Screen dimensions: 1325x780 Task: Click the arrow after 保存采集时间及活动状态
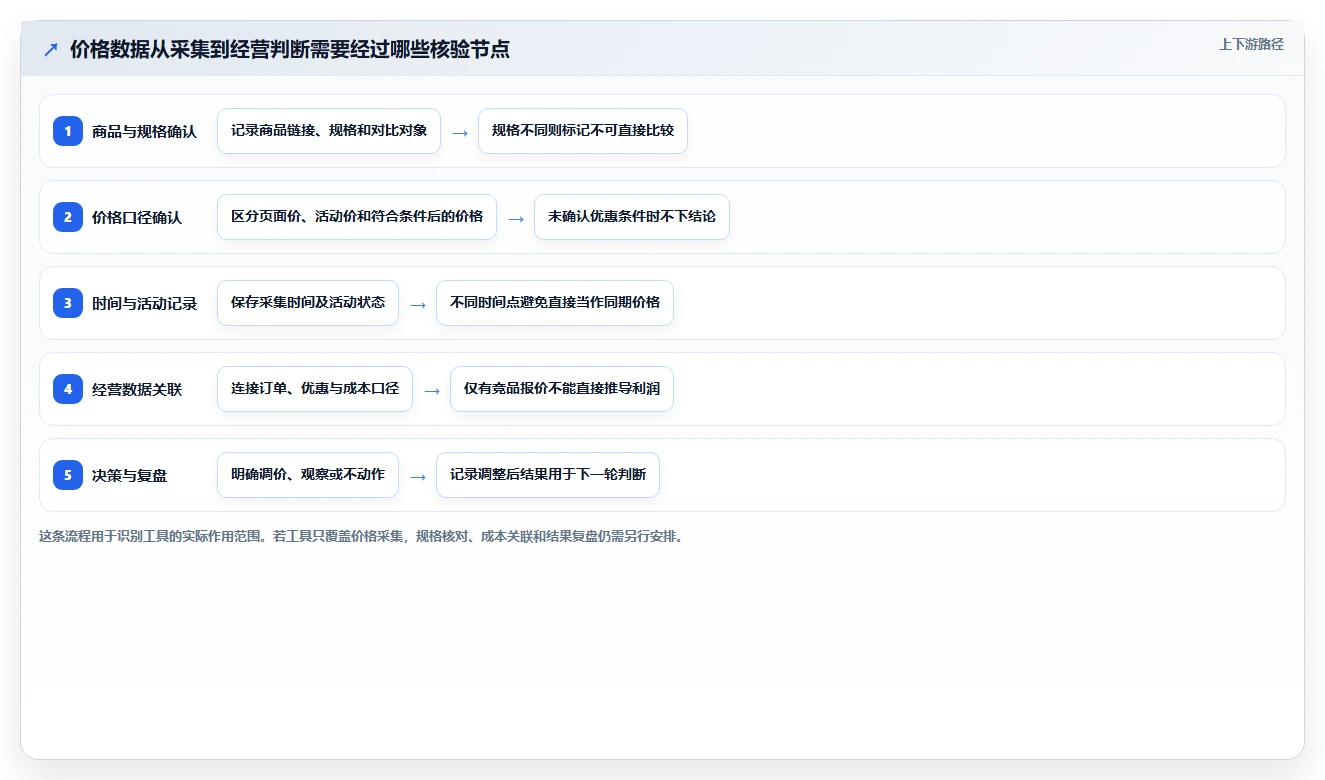pyautogui.click(x=418, y=304)
